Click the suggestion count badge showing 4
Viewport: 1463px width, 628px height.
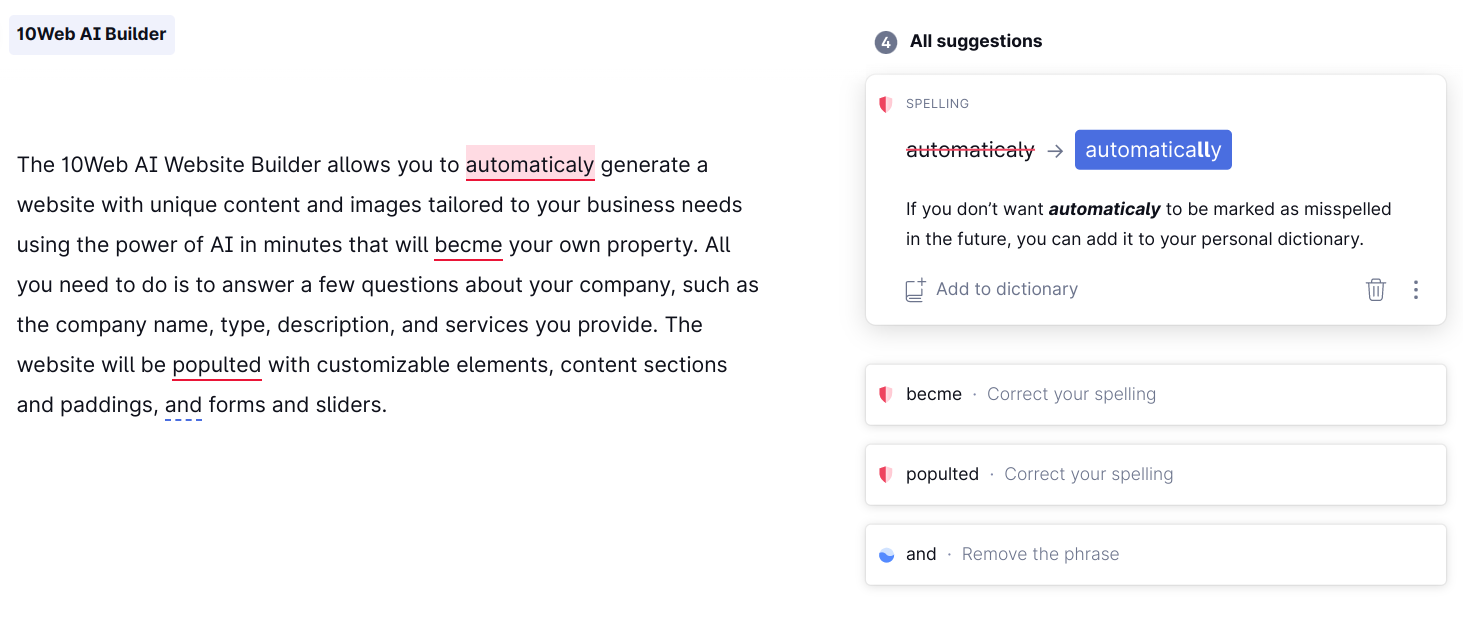886,42
